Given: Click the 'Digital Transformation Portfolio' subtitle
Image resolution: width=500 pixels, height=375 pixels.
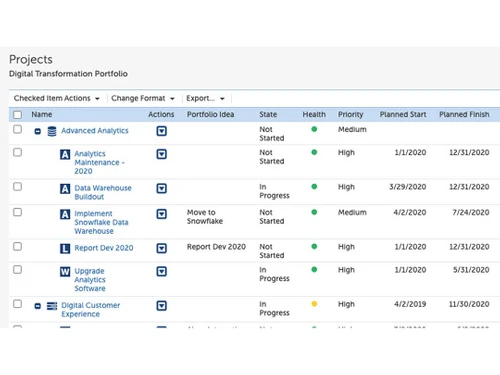Looking at the screenshot, I should click(68, 74).
